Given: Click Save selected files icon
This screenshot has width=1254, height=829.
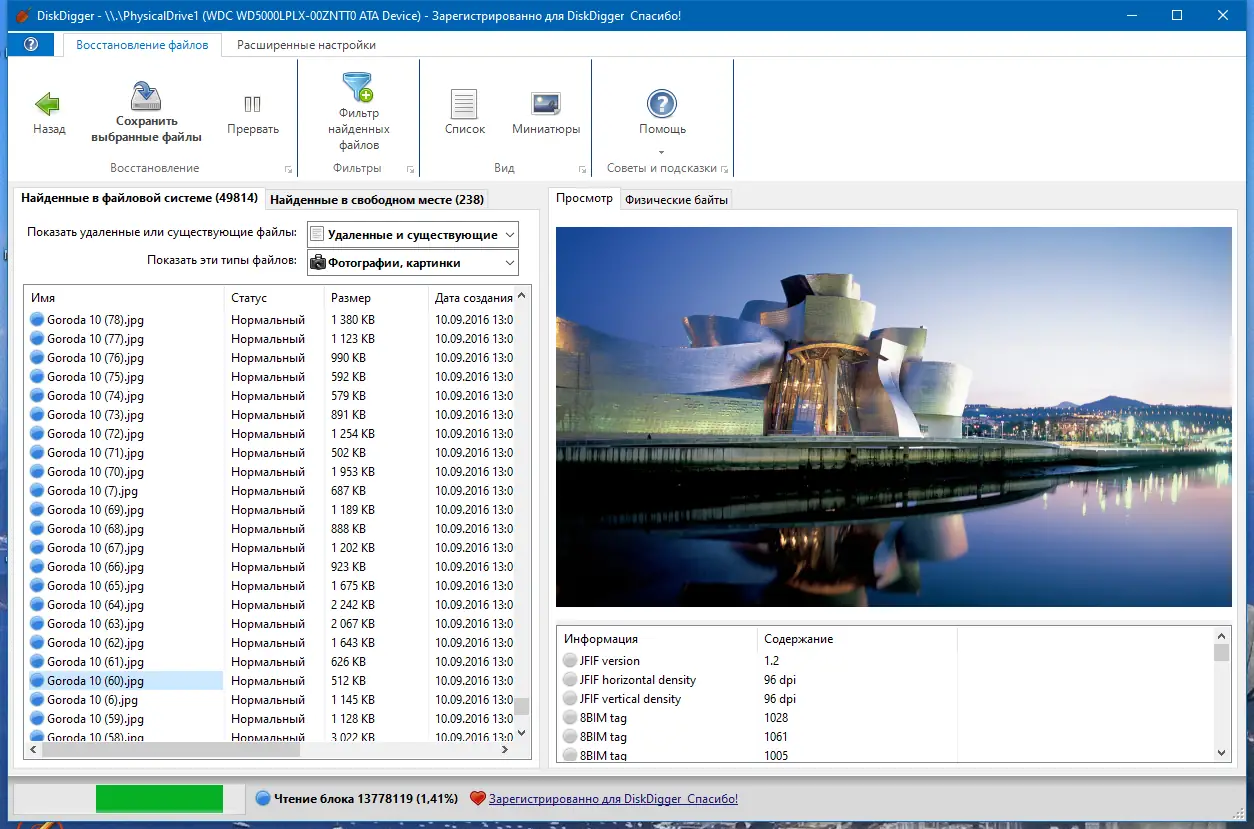Looking at the screenshot, I should (146, 98).
